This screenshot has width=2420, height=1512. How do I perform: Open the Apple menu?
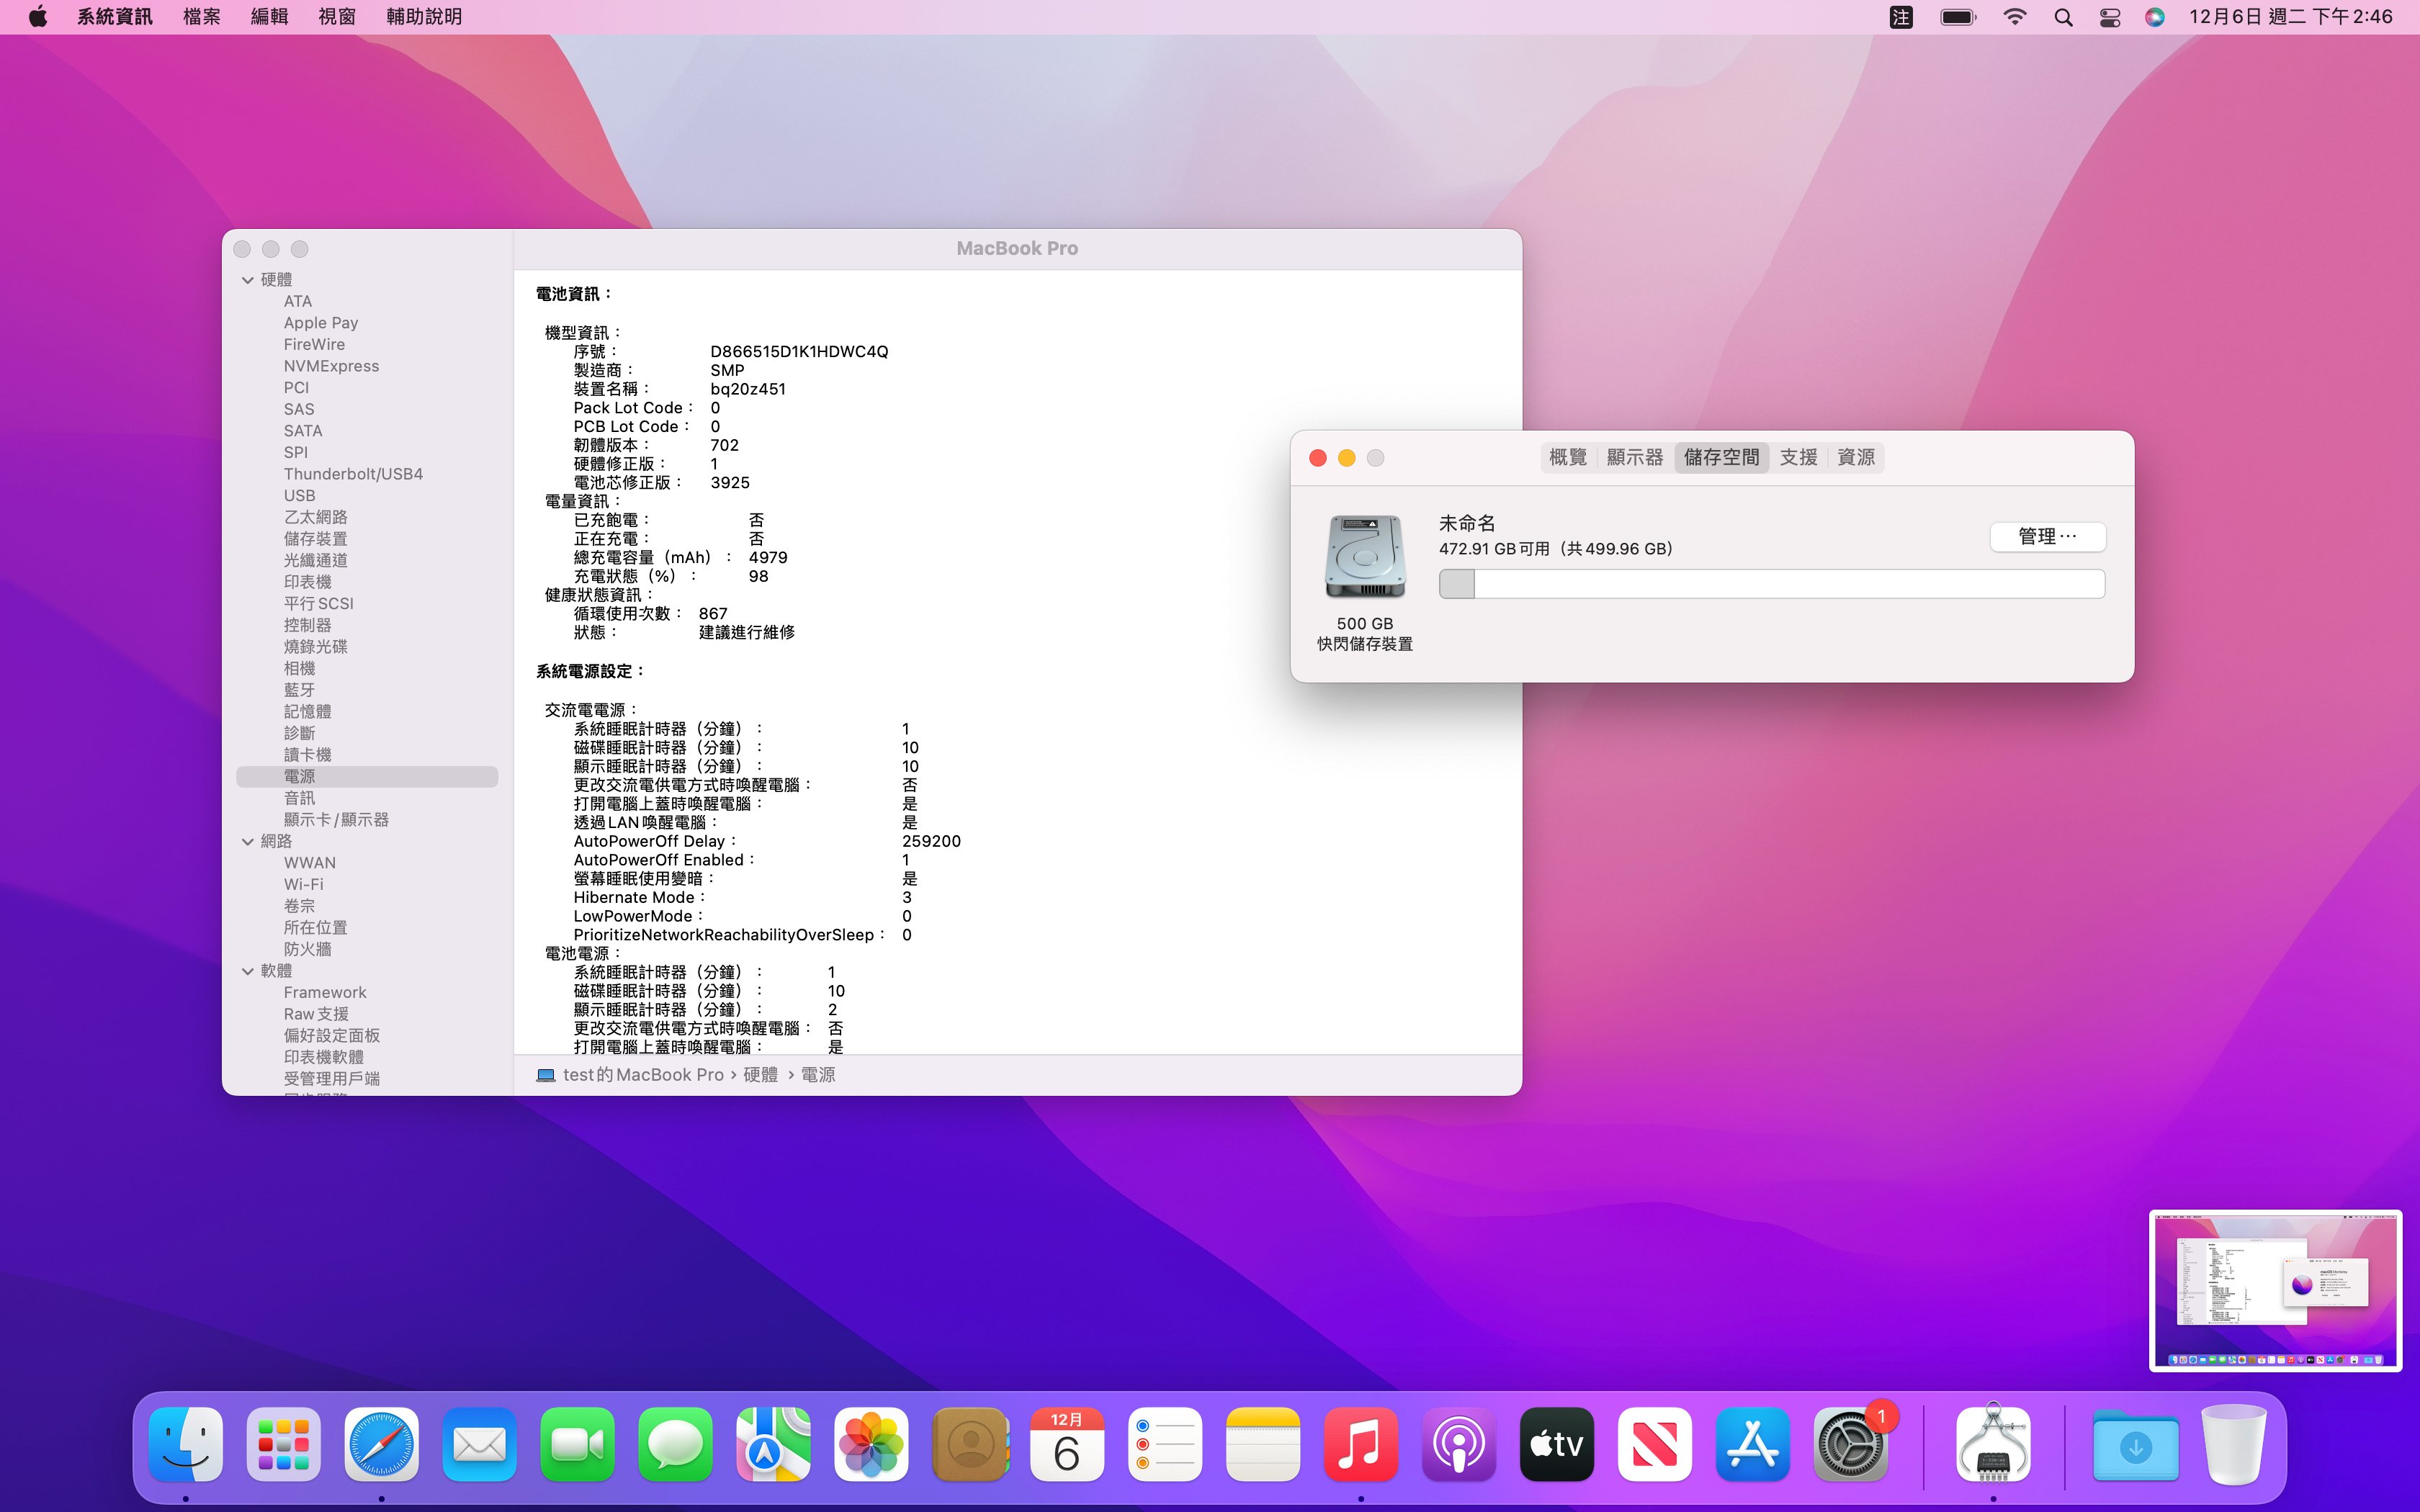(x=38, y=16)
